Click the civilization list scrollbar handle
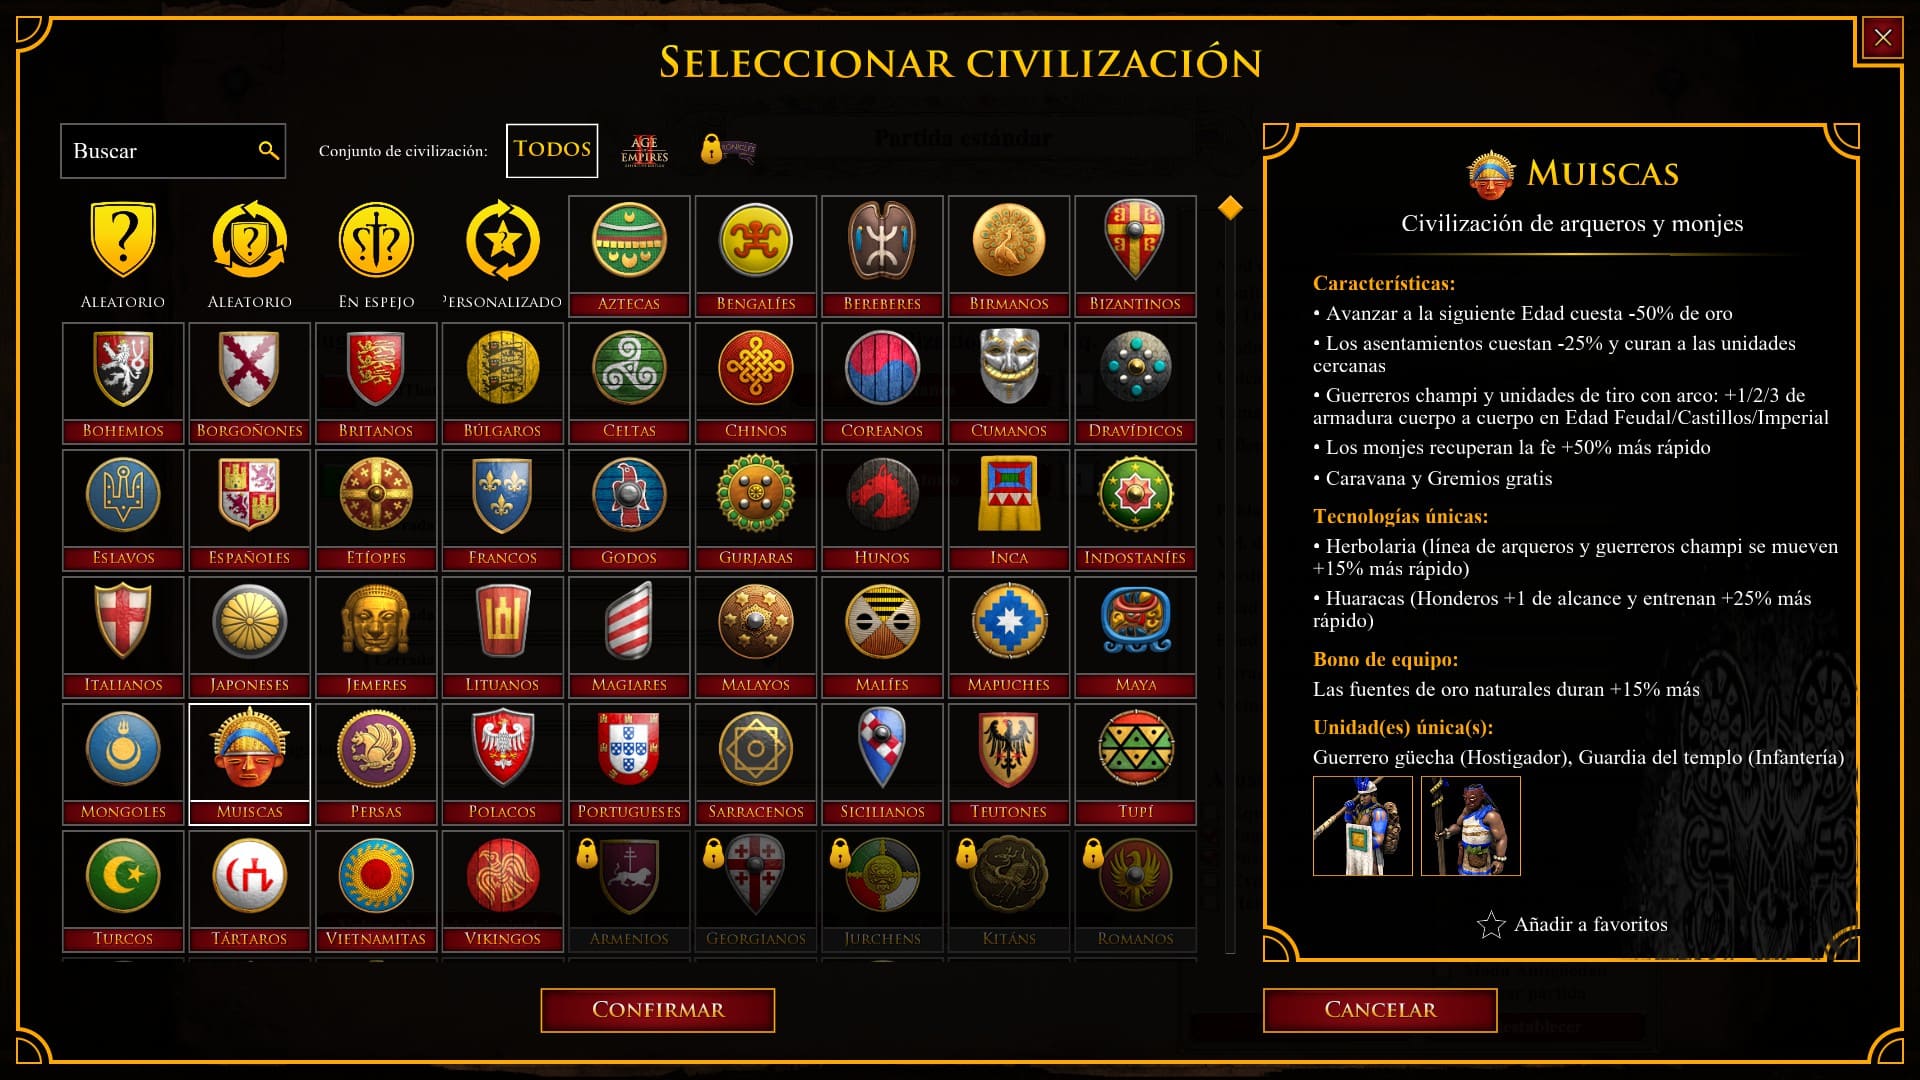The width and height of the screenshot is (1920, 1080). [1230, 208]
